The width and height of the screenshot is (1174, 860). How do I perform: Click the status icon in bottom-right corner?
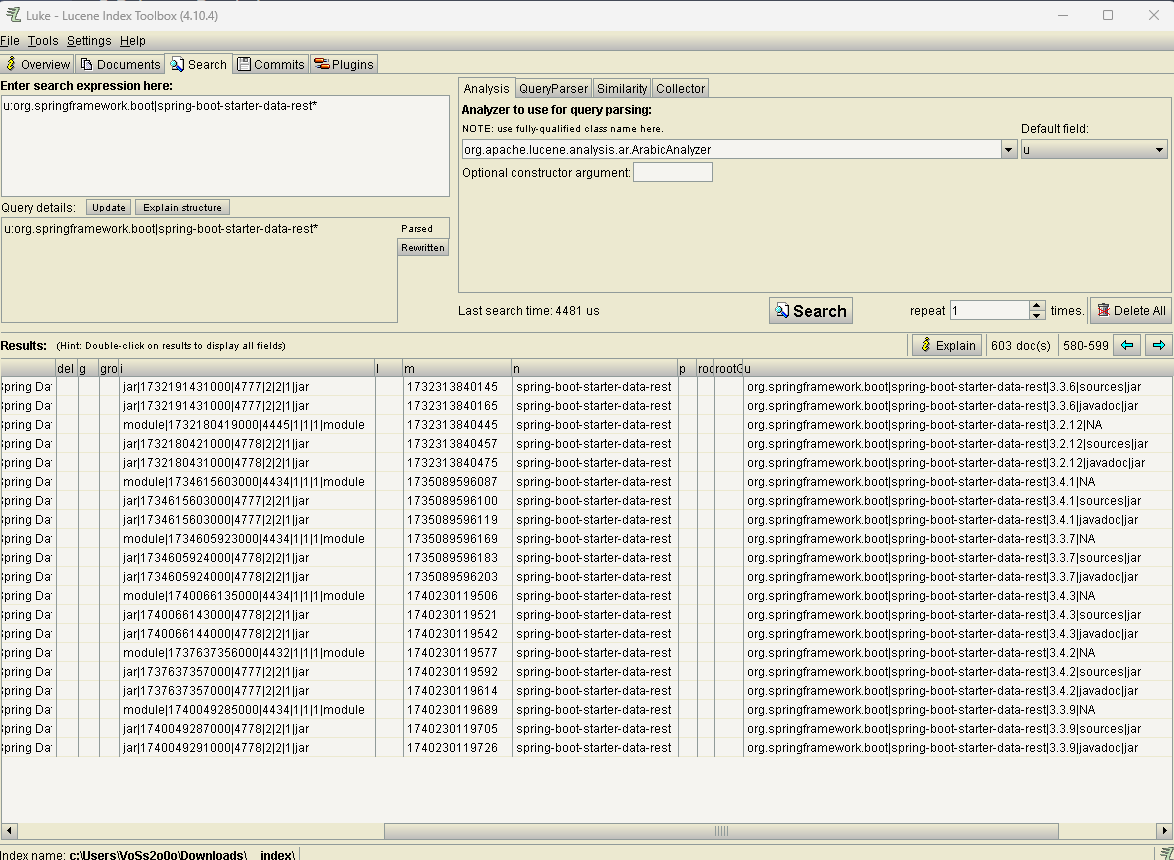tap(1167, 853)
